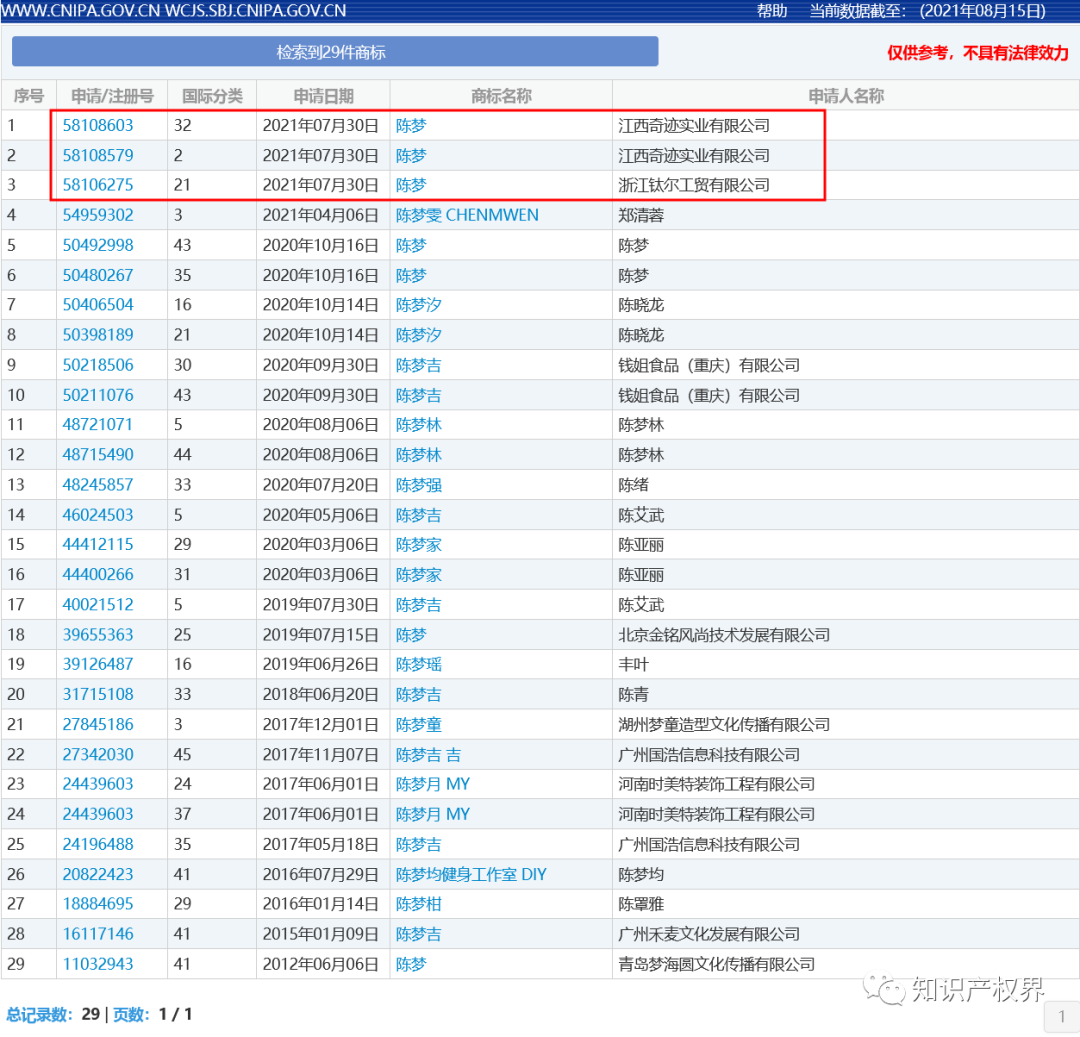The height and width of the screenshot is (1037, 1080).
Task: Open the 帮助 help link
Action: click(x=771, y=11)
